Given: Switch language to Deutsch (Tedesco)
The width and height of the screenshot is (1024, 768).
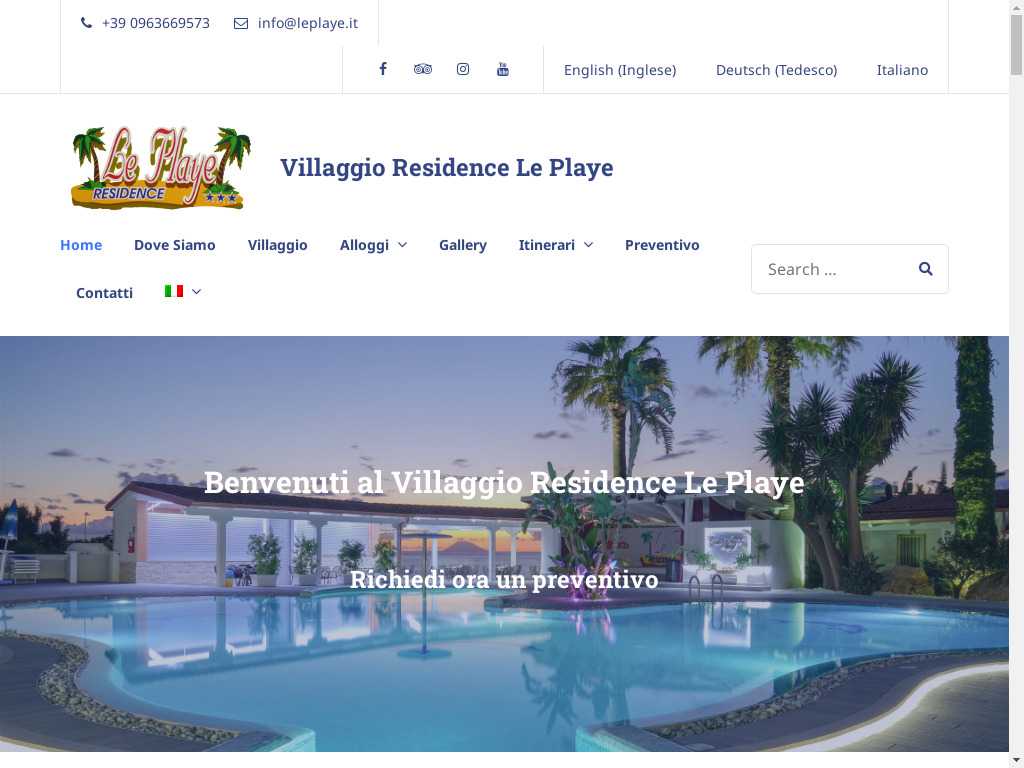Looking at the screenshot, I should coord(776,70).
